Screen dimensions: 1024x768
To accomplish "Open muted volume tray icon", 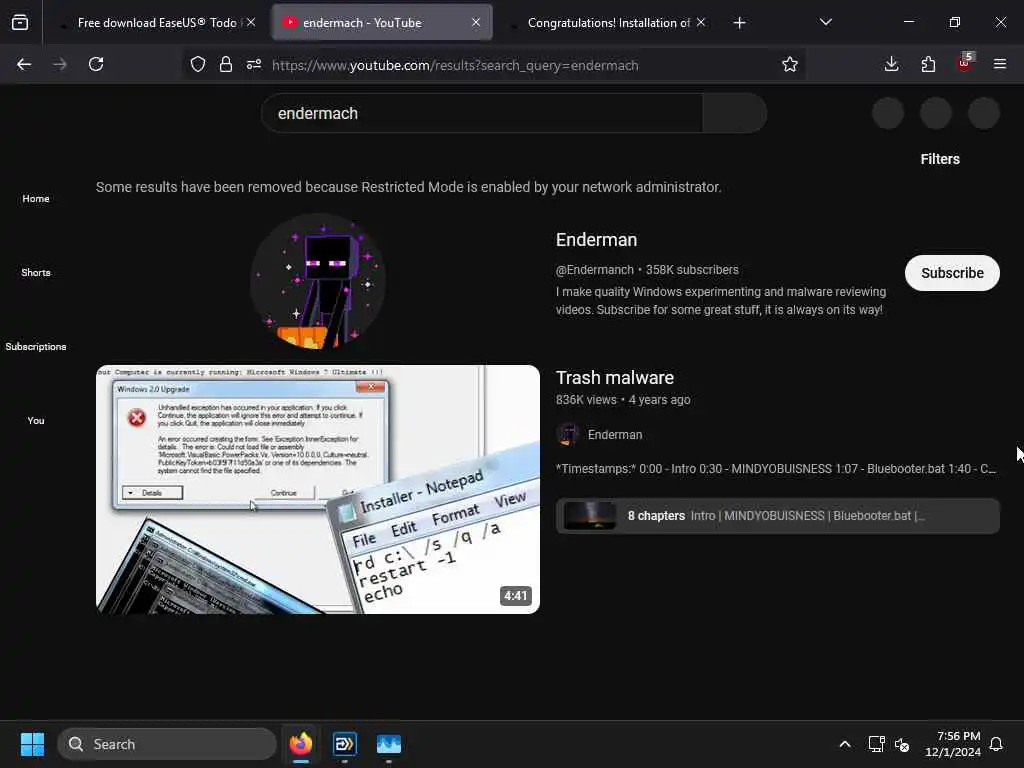I will tap(902, 744).
